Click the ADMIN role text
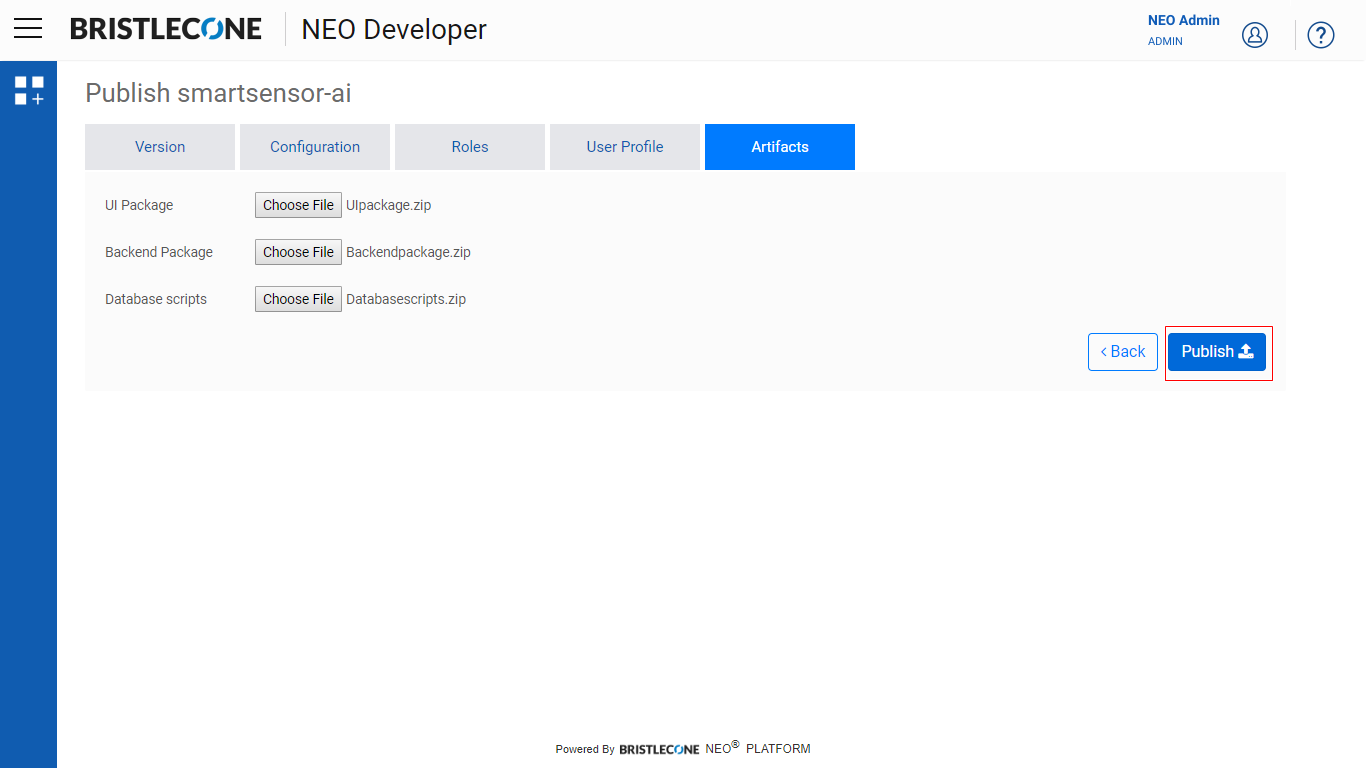1366x768 pixels. point(1165,42)
